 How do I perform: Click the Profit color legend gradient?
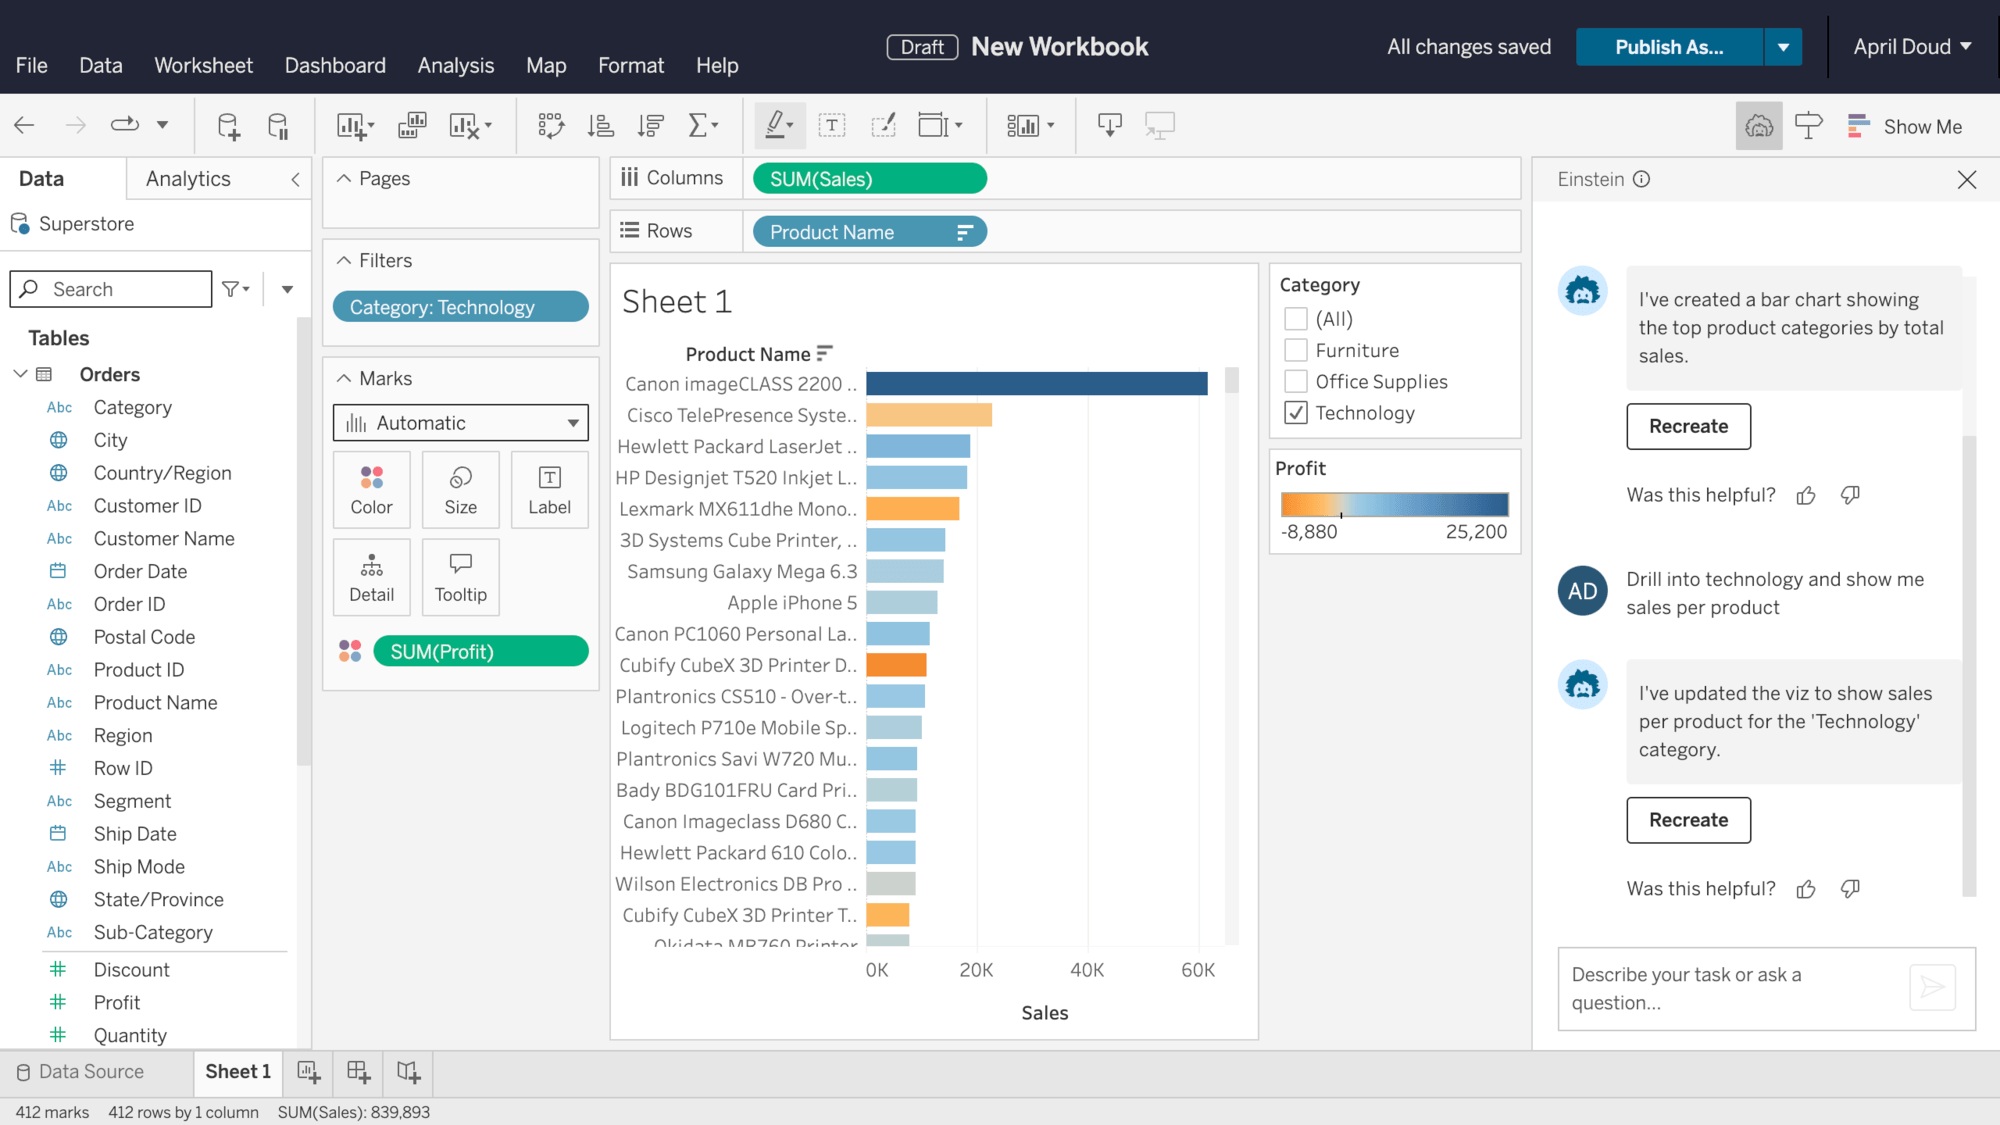click(1394, 504)
